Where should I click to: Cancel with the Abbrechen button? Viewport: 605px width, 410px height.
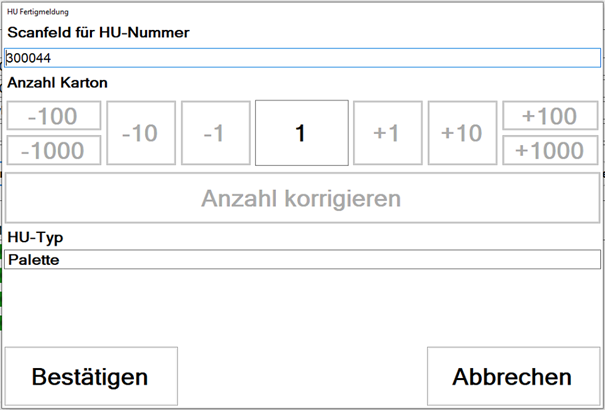[513, 376]
